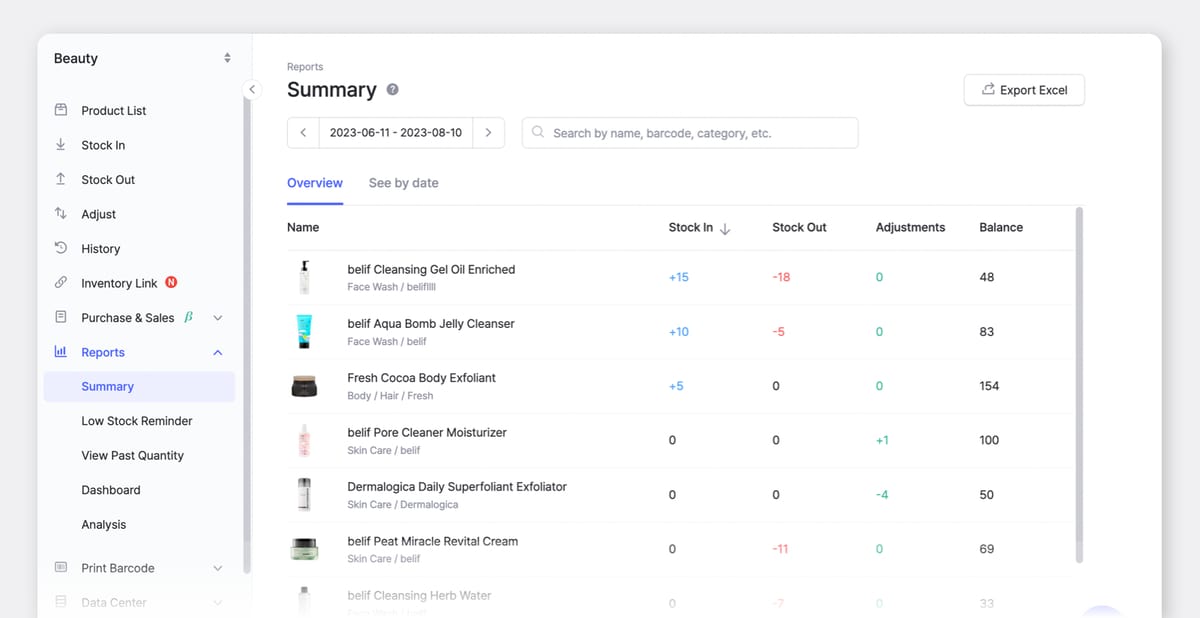Viewport: 1200px width, 618px height.
Task: Select the Stock In sidebar icon
Action: click(62, 144)
